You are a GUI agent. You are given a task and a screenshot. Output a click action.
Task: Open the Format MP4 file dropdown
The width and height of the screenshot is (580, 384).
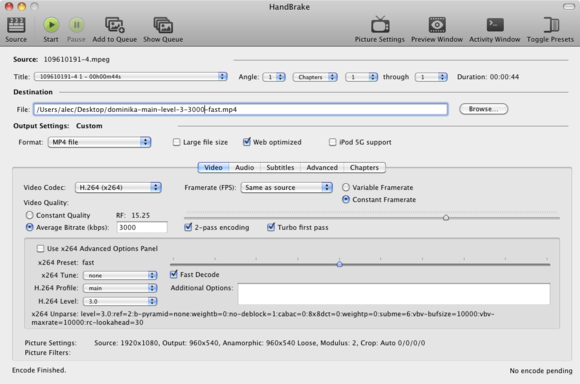(x=99, y=142)
